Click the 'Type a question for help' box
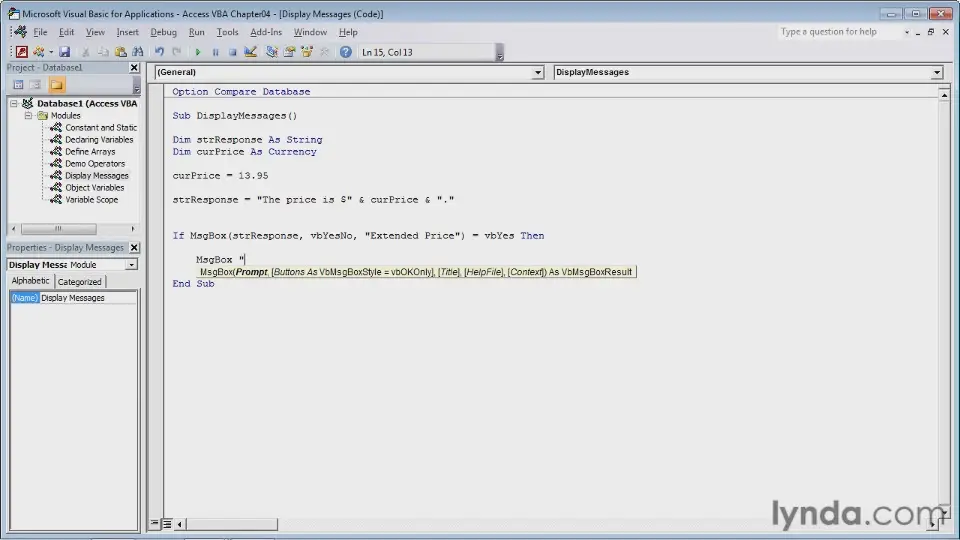 point(839,32)
